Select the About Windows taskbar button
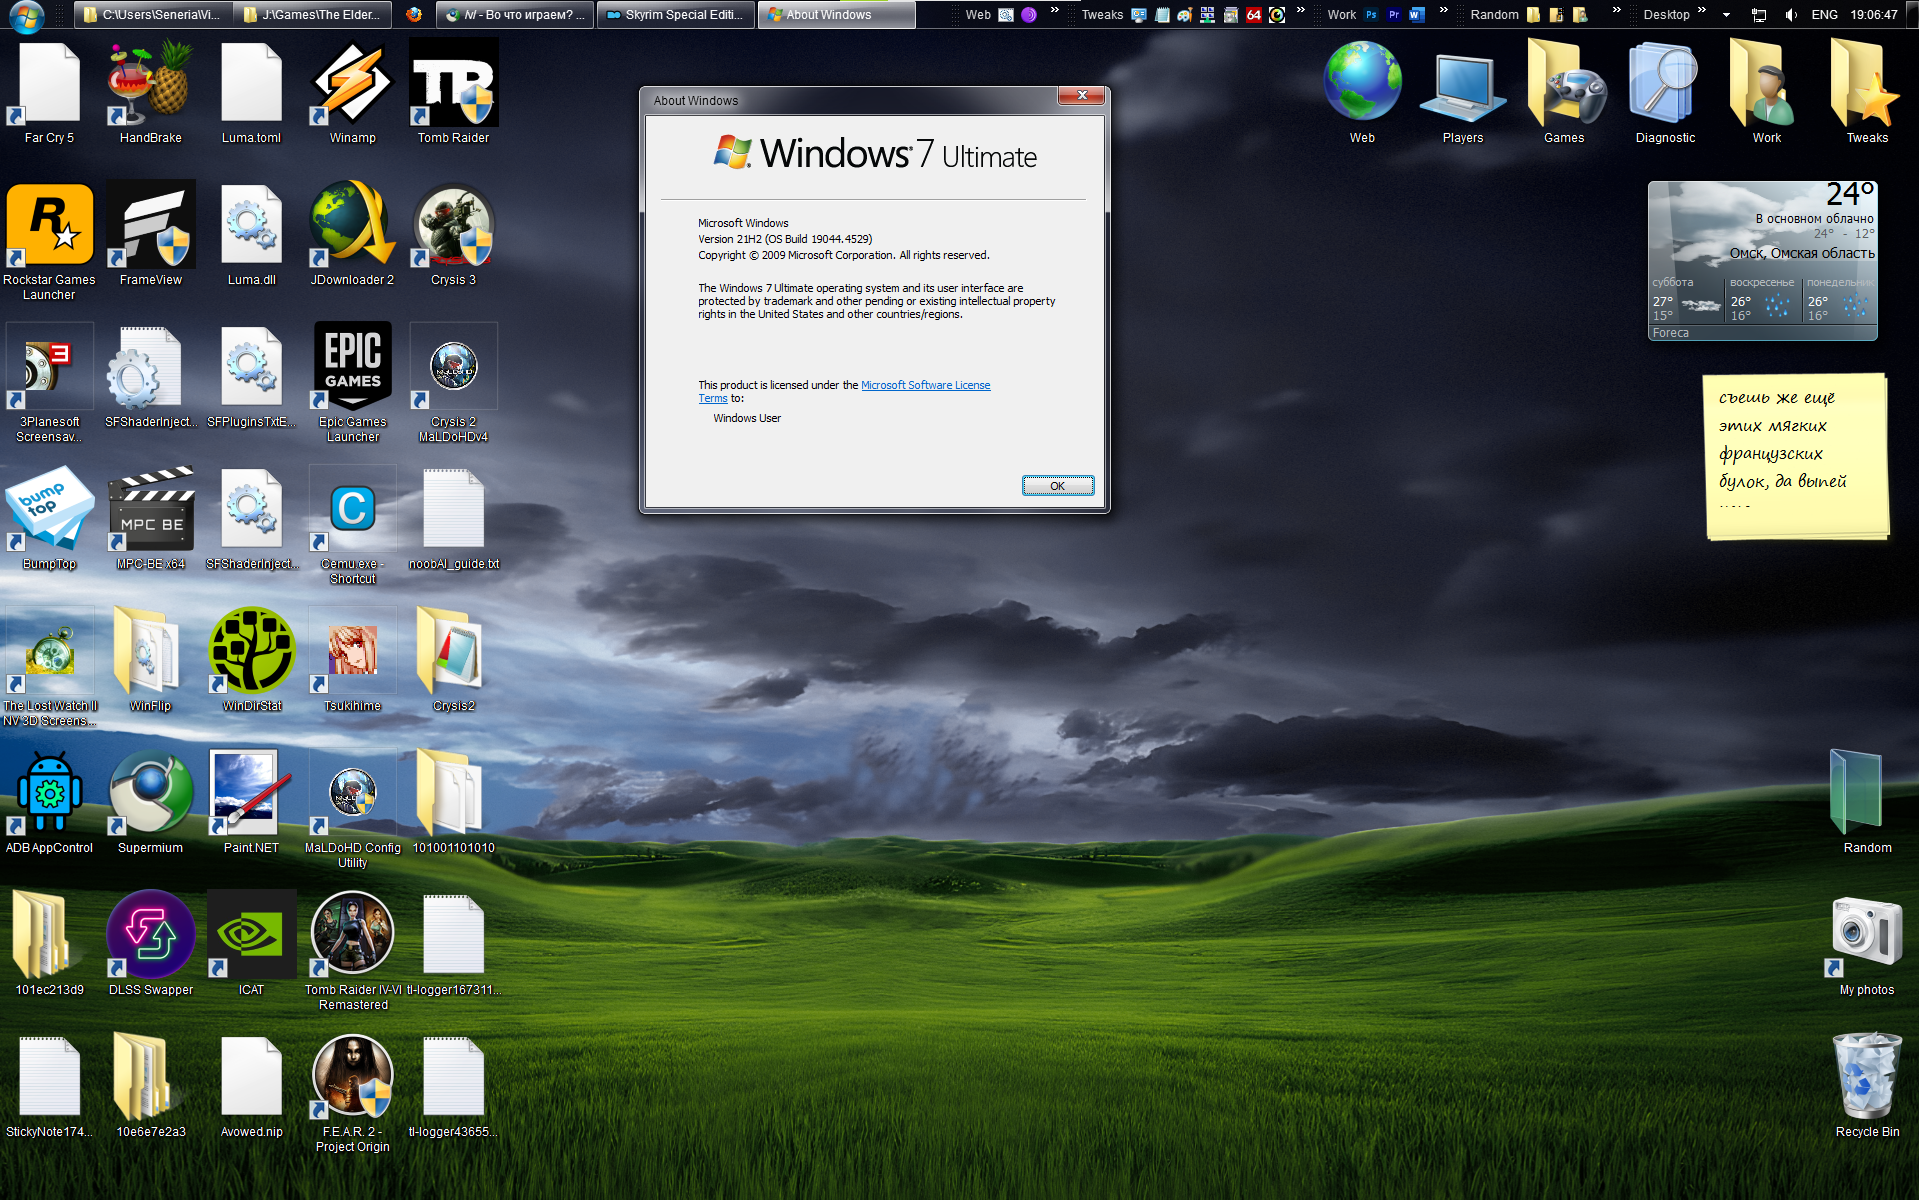Image resolution: width=1919 pixels, height=1200 pixels. pos(836,15)
